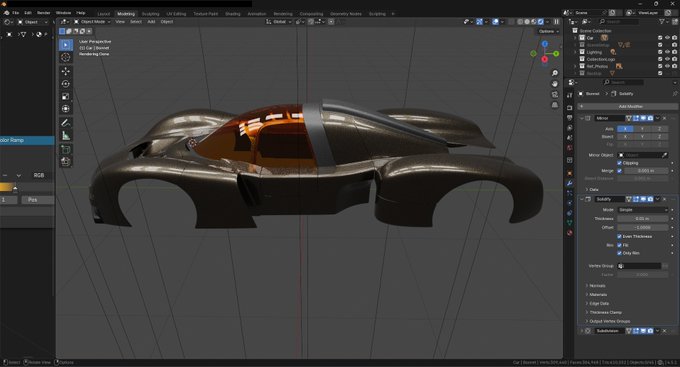Click the outliner filter funnel icon
The height and width of the screenshot is (367, 680).
click(663, 21)
